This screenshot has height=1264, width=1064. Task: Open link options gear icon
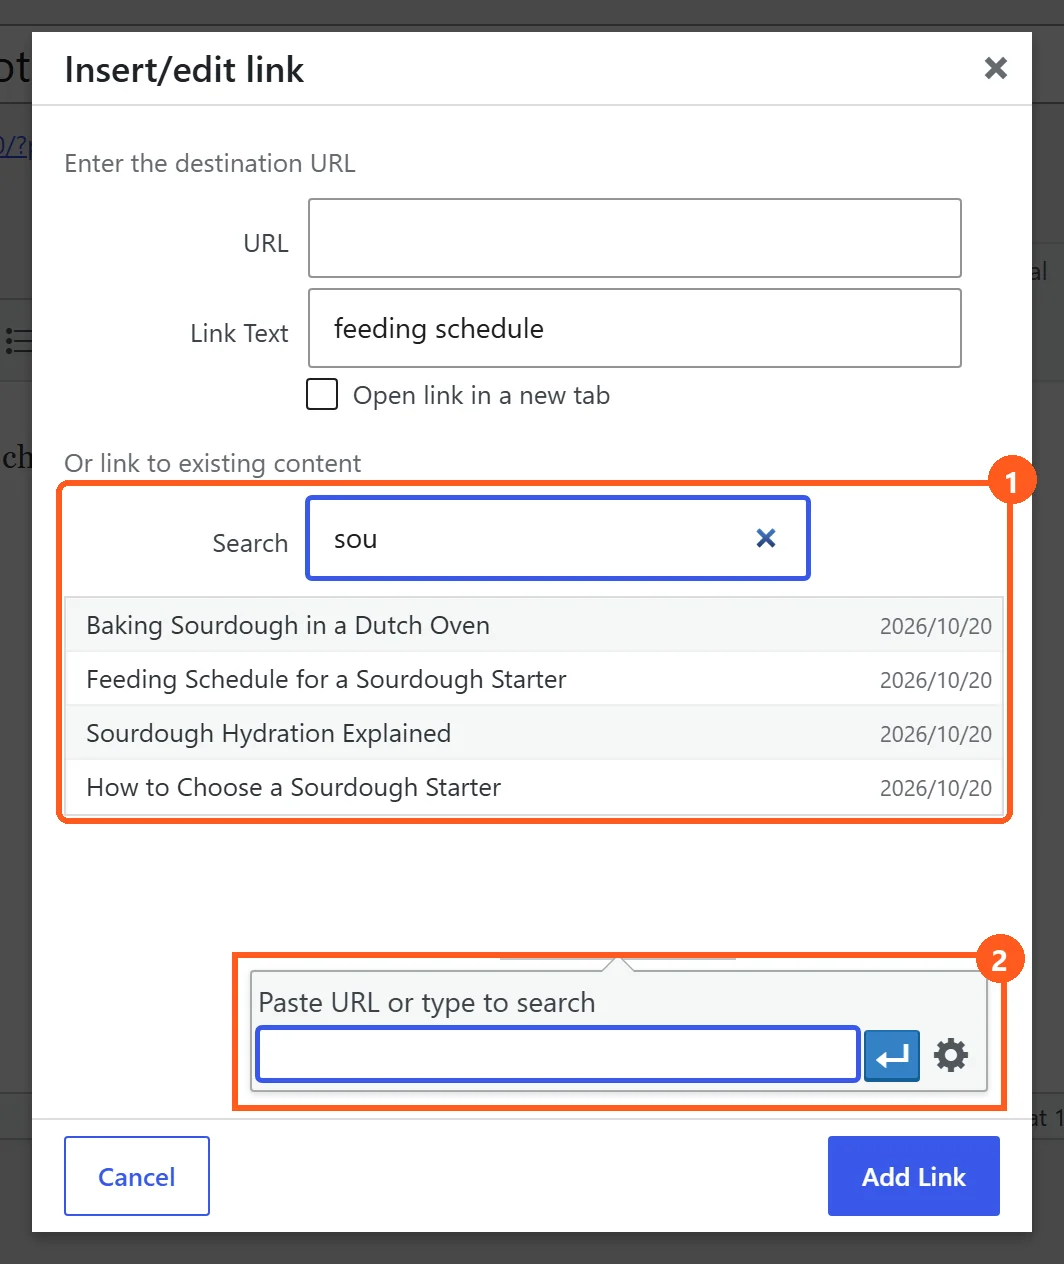coord(951,1055)
